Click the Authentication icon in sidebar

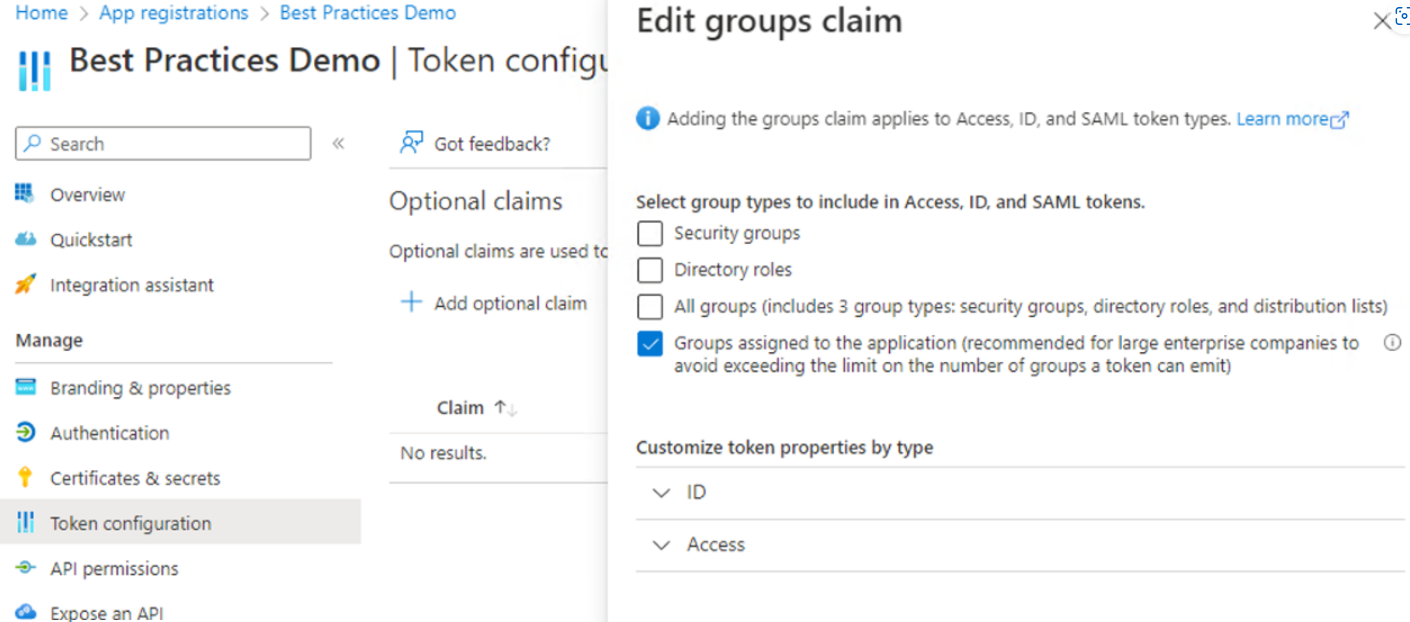click(25, 433)
